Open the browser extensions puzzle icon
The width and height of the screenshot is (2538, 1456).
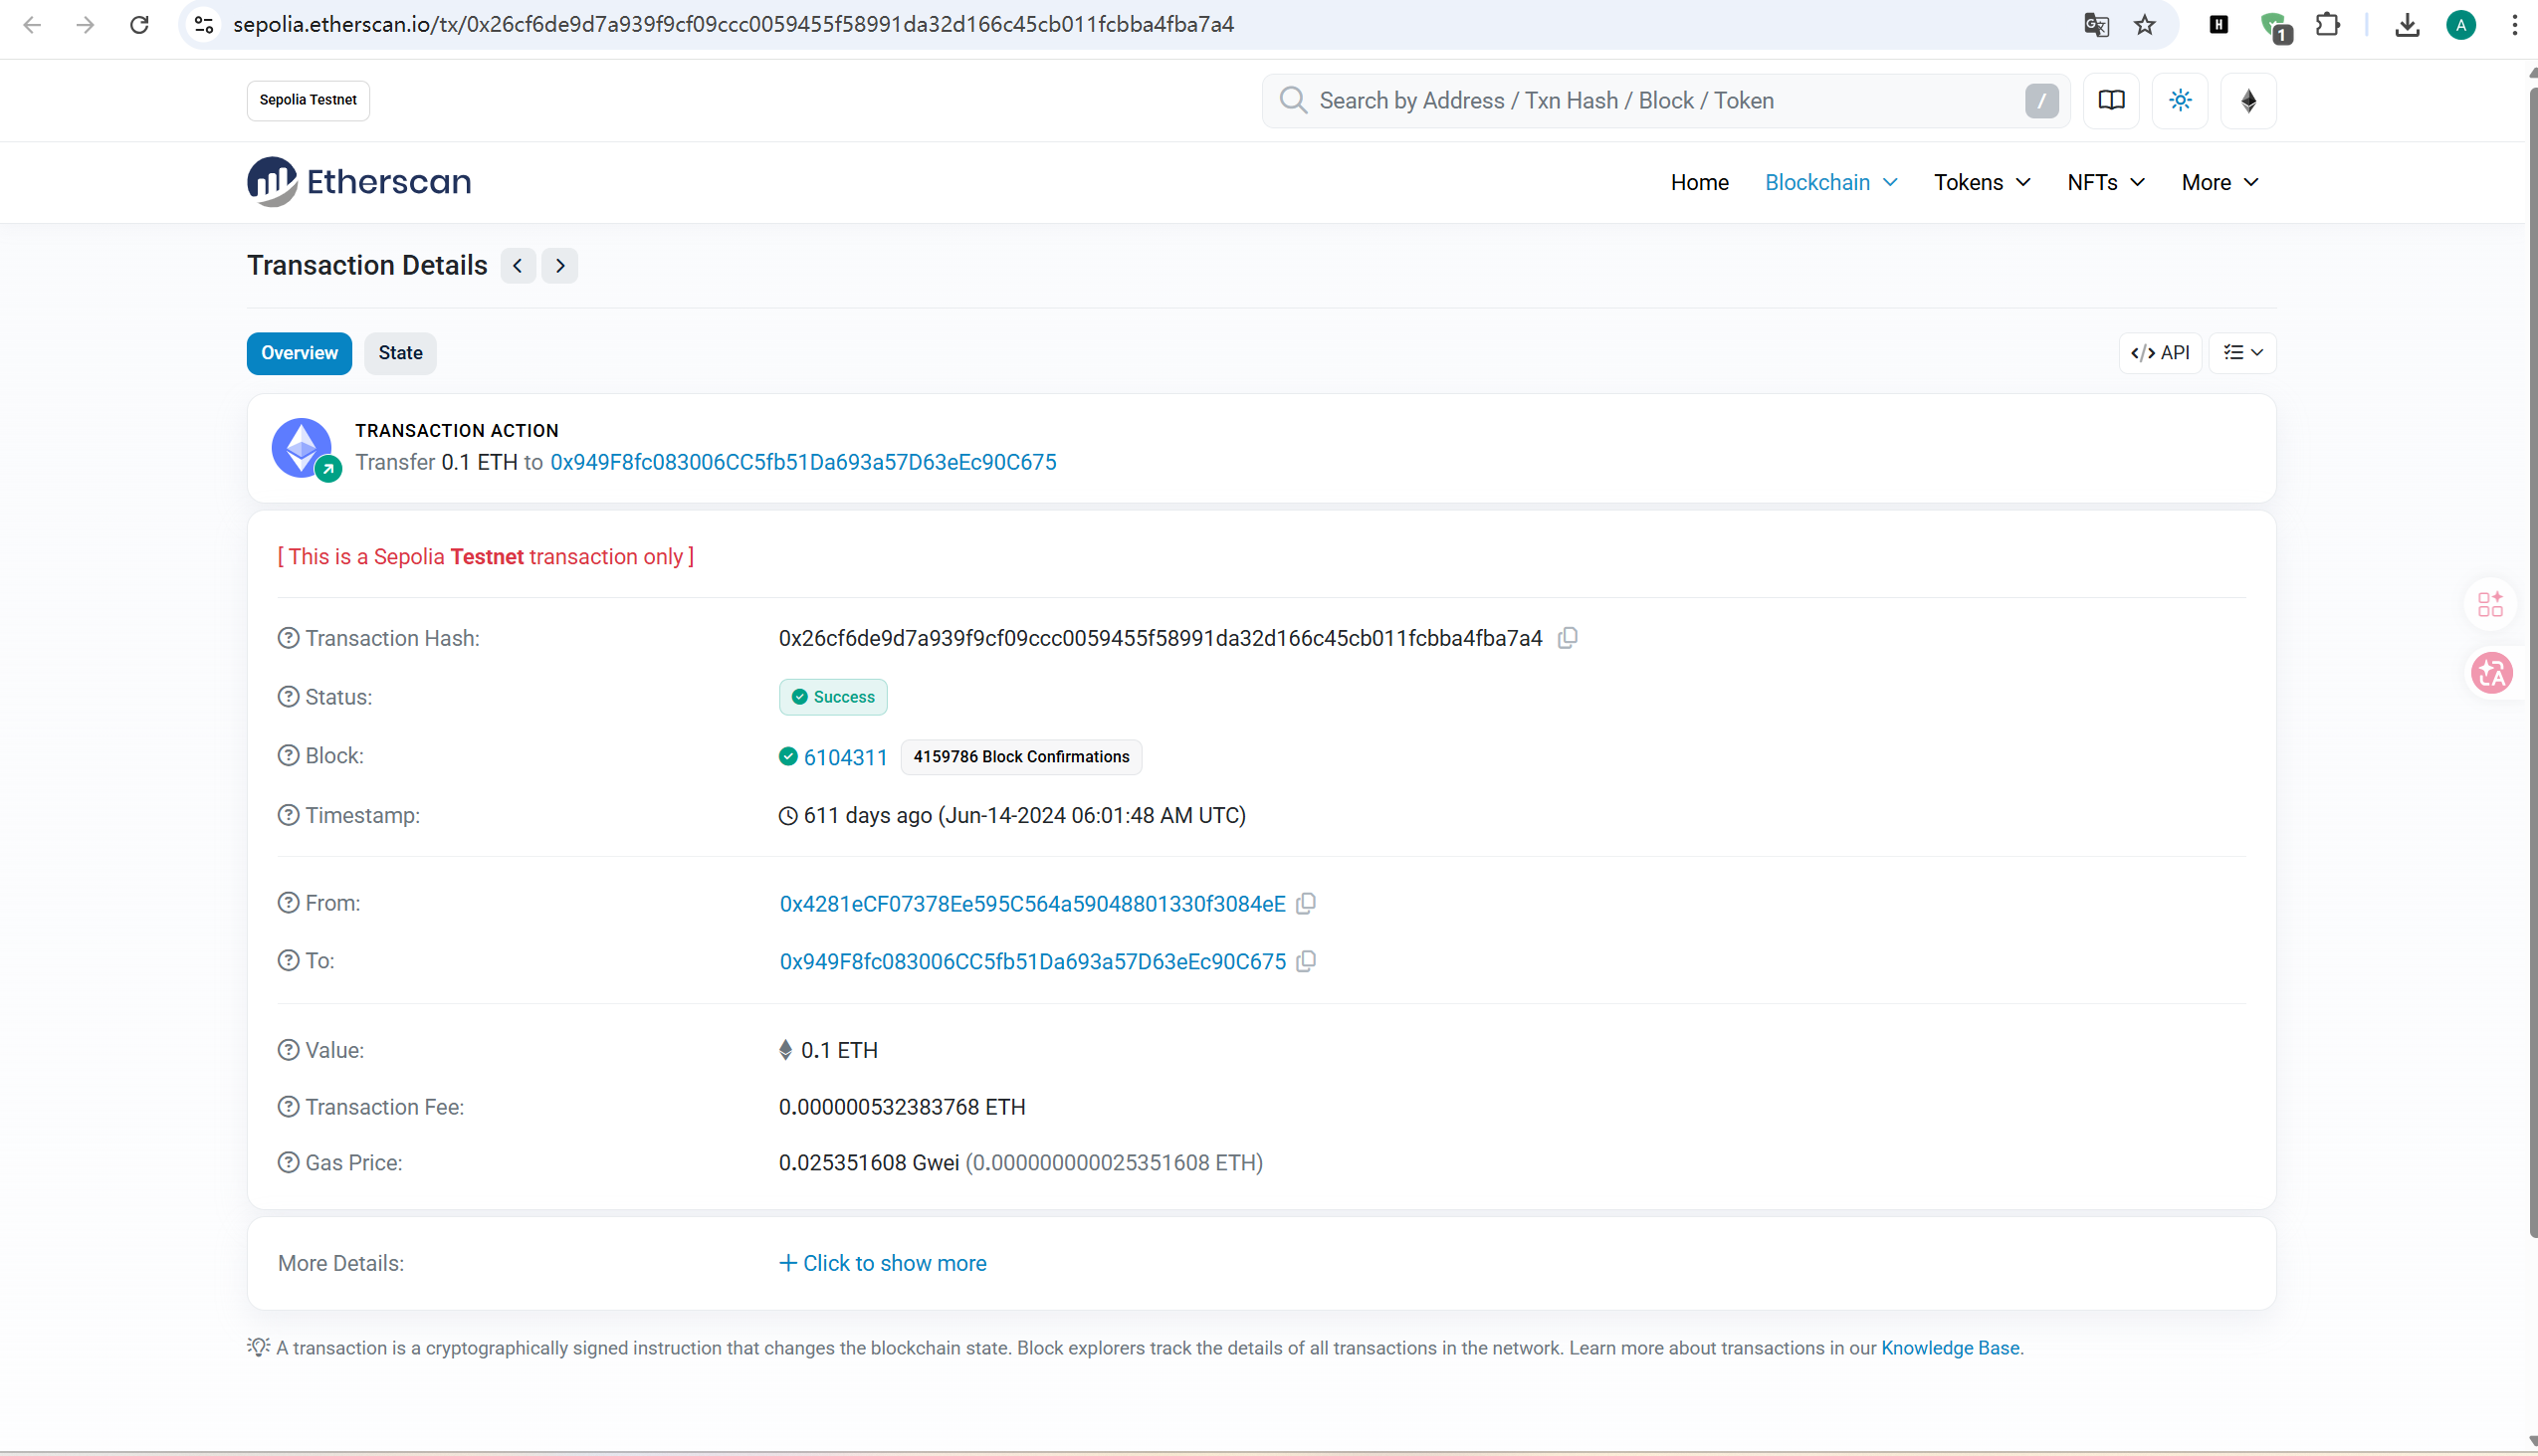[2328, 25]
